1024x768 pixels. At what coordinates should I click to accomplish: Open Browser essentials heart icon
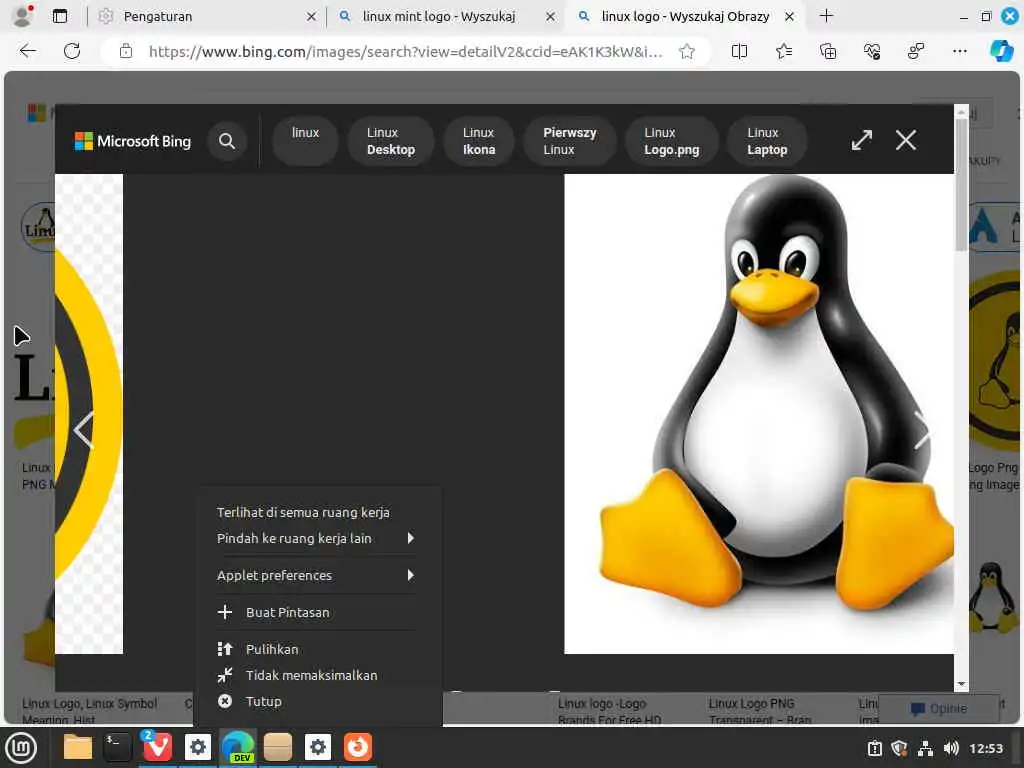872,51
